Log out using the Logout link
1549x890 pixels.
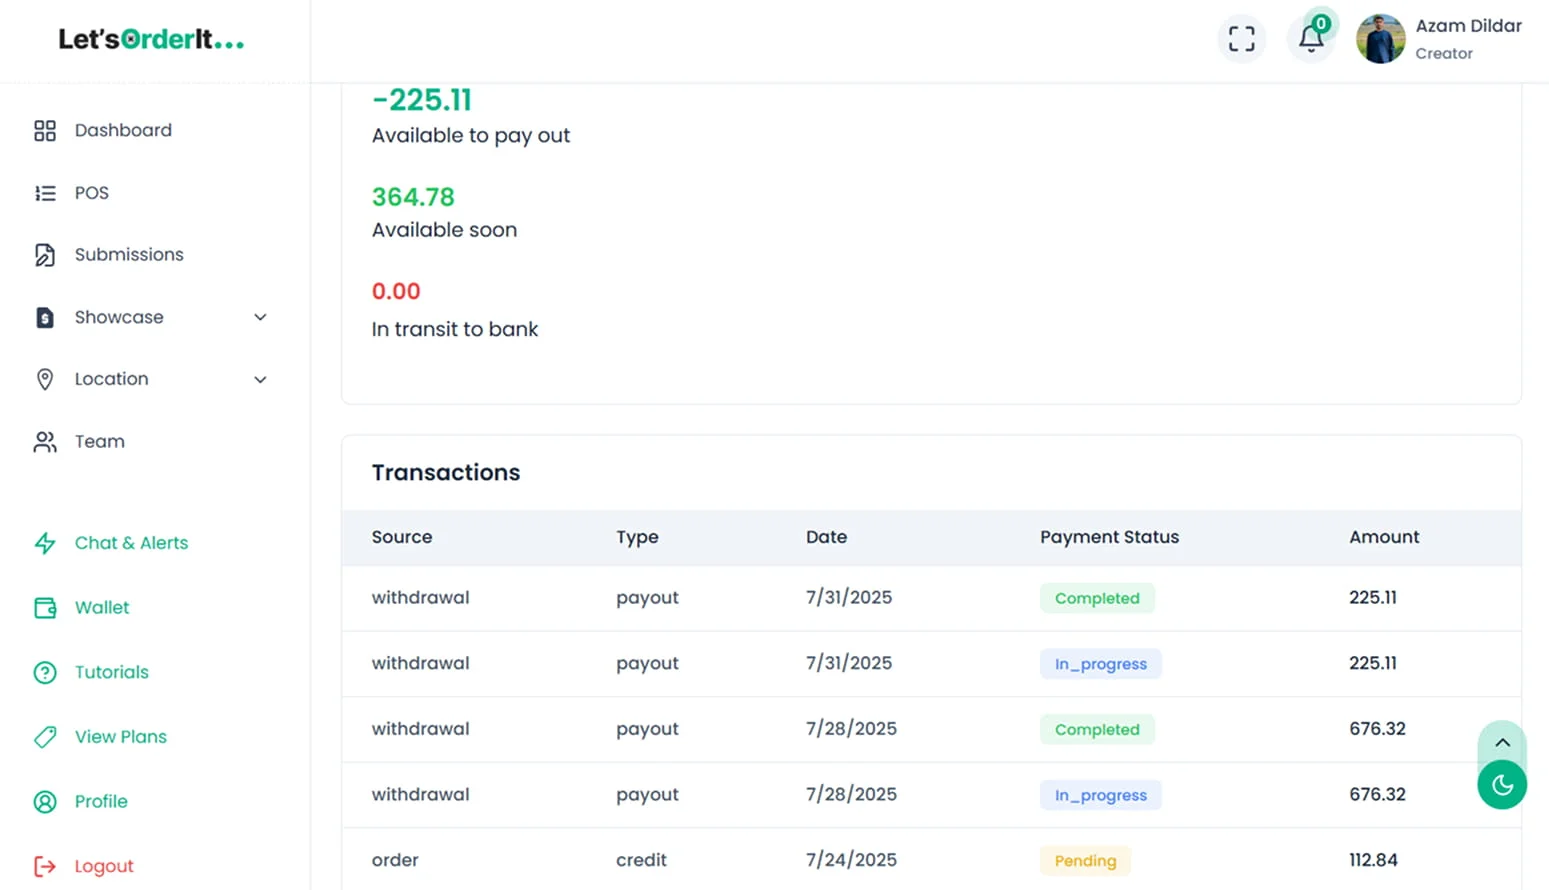pos(103,866)
